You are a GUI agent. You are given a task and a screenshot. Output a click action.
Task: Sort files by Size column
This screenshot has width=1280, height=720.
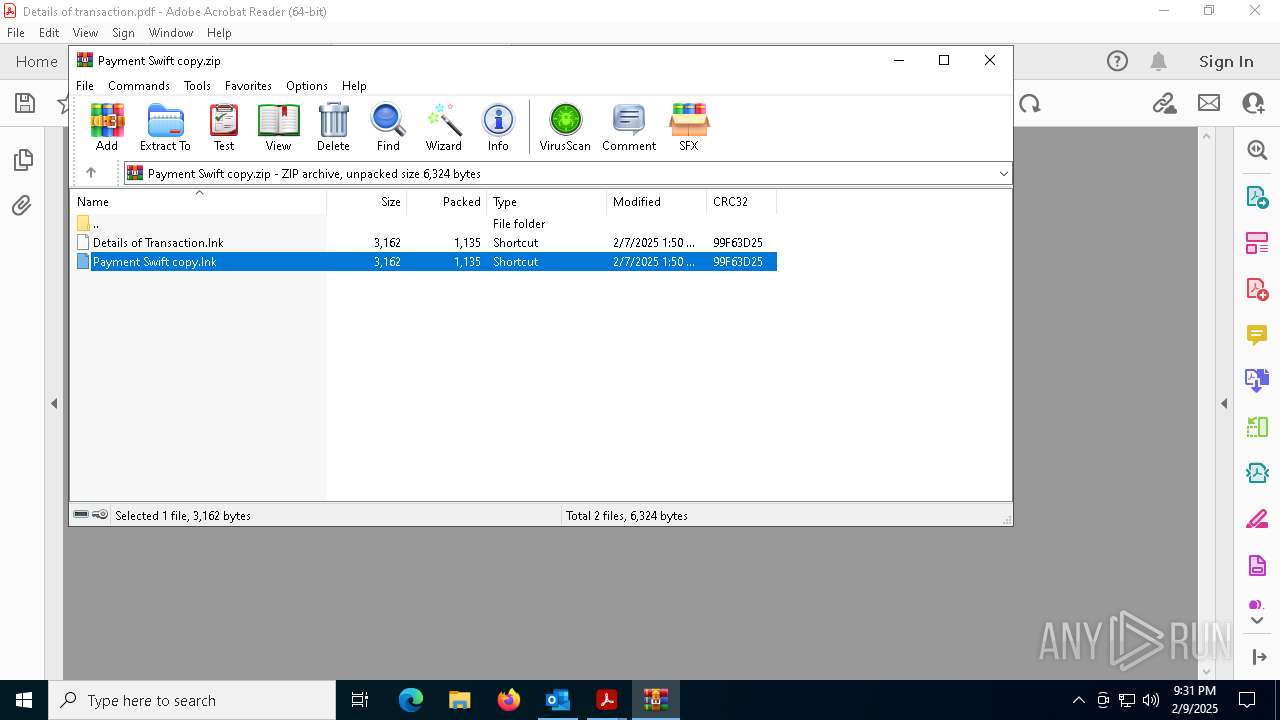click(x=366, y=202)
